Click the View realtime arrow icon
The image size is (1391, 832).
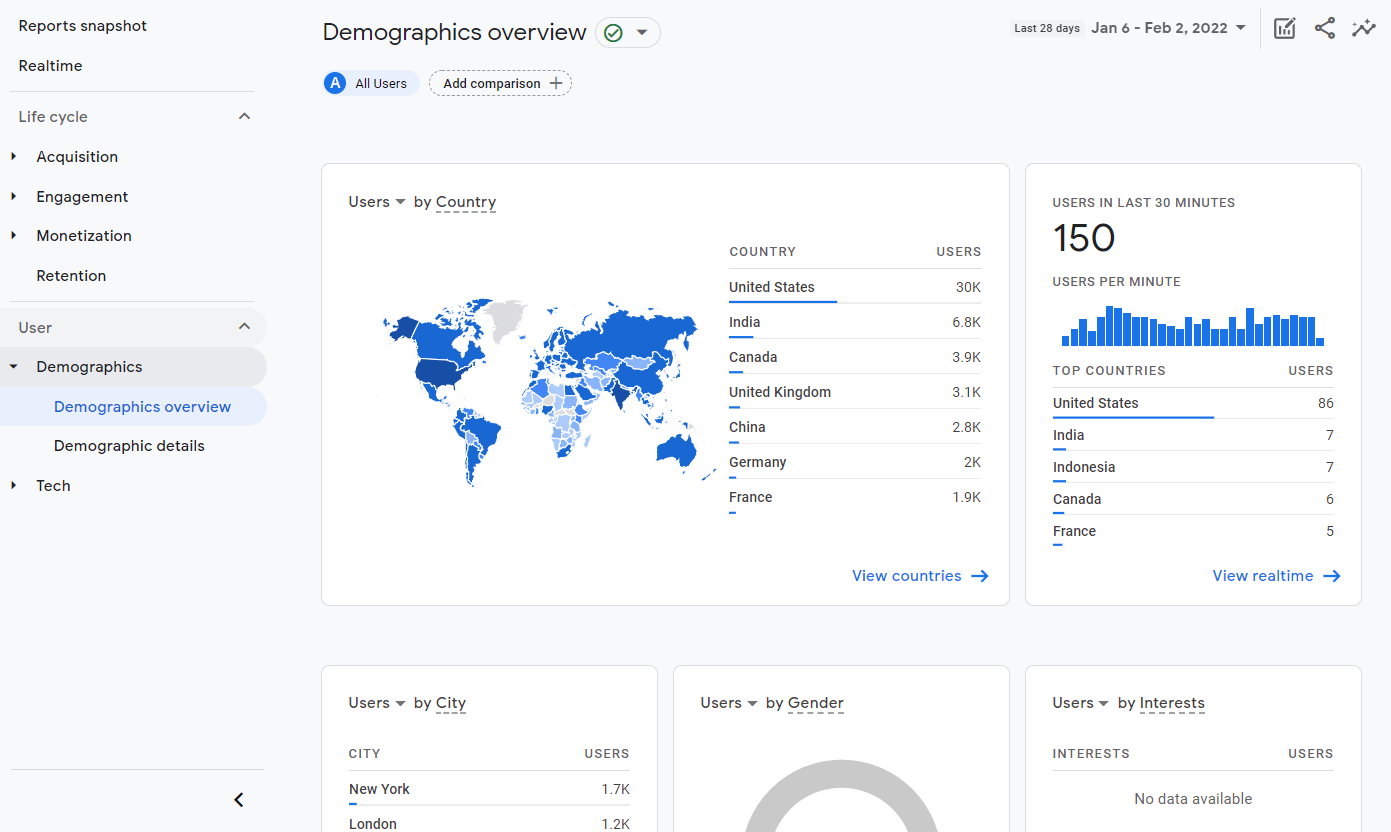pyautogui.click(x=1334, y=575)
